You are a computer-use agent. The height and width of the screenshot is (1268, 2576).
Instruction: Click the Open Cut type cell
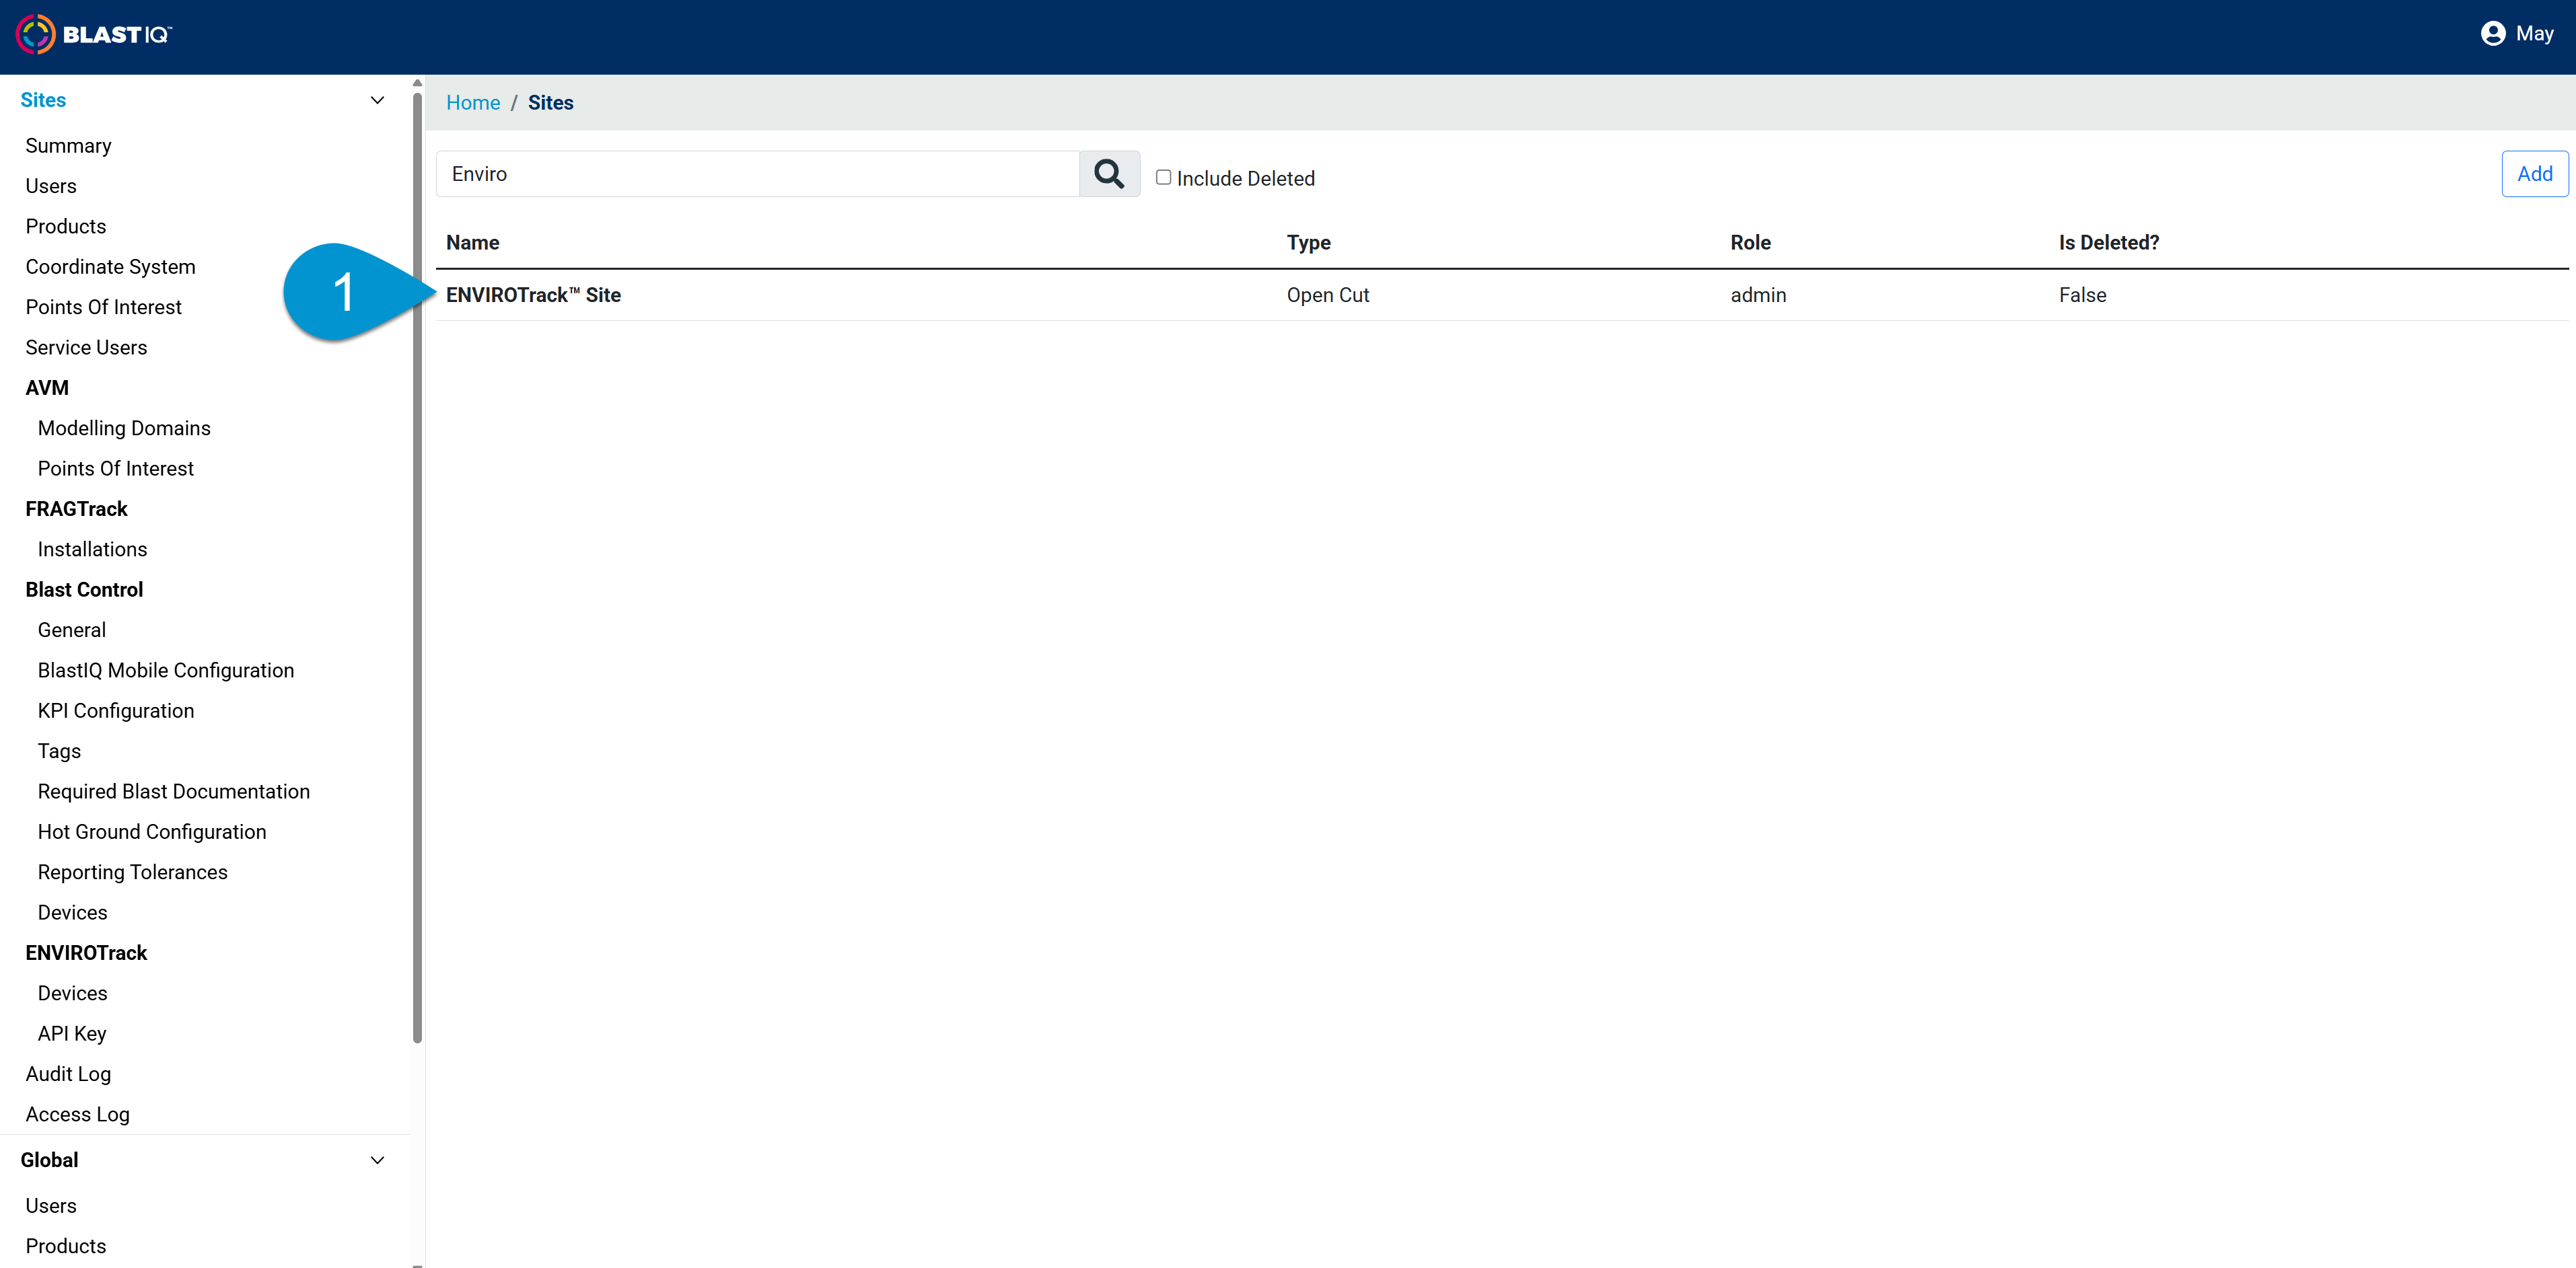click(1328, 295)
